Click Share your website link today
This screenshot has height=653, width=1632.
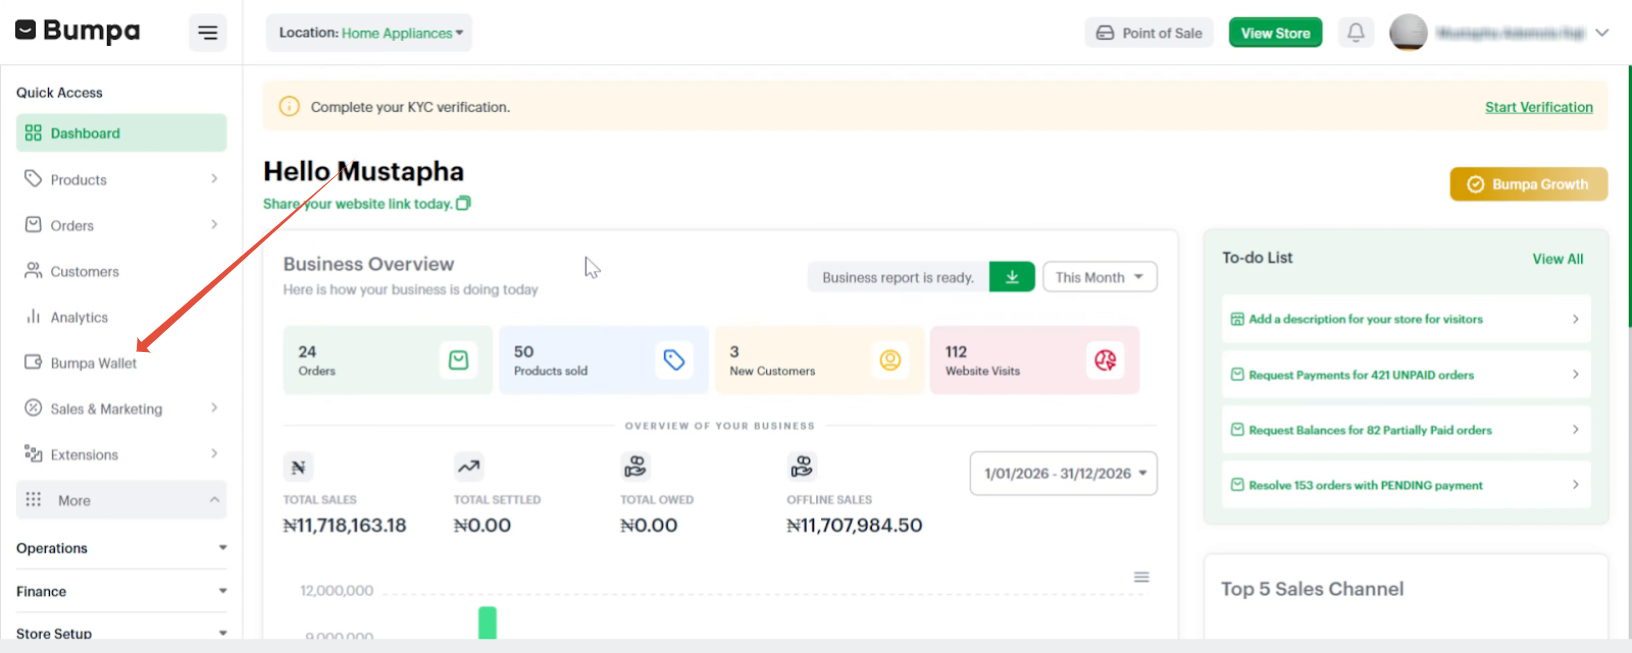pyautogui.click(x=357, y=204)
